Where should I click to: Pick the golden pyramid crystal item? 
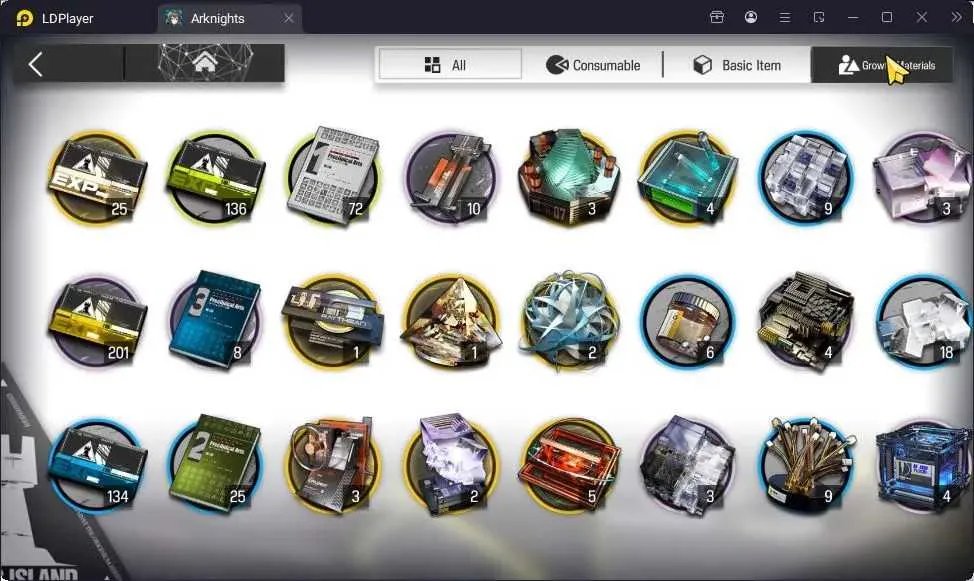coord(451,322)
